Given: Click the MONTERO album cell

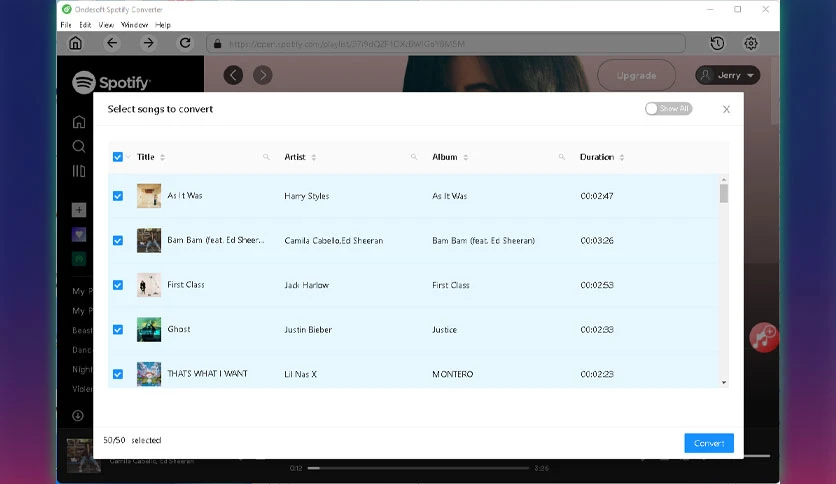Looking at the screenshot, I should [x=453, y=374].
